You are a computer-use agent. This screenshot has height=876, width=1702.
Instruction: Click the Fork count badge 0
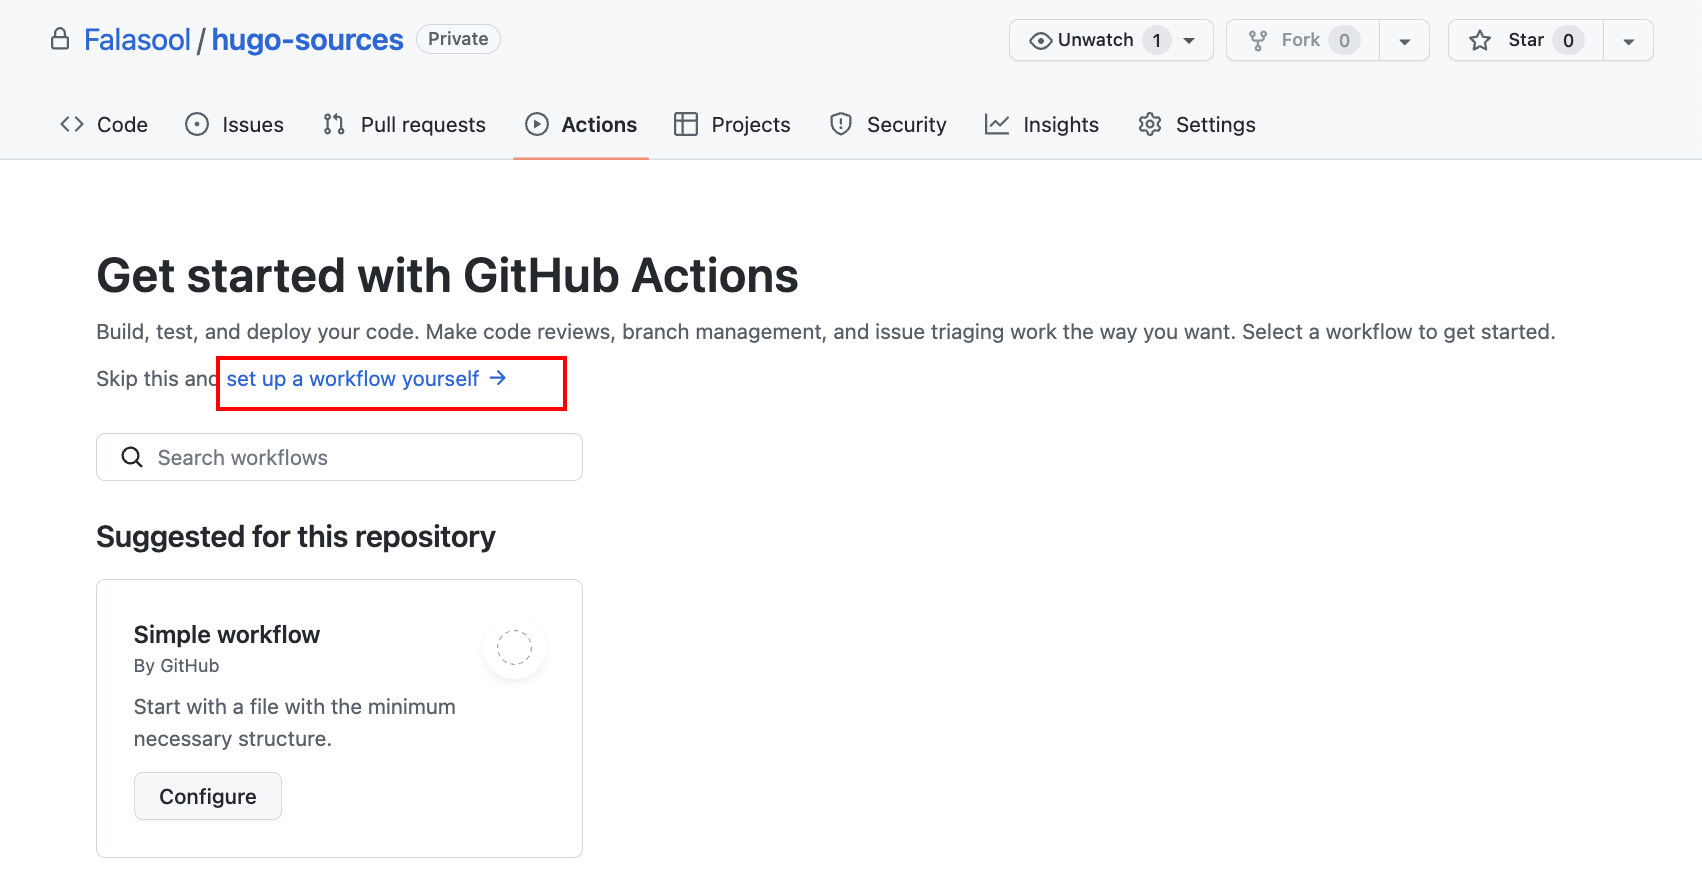[x=1345, y=40]
